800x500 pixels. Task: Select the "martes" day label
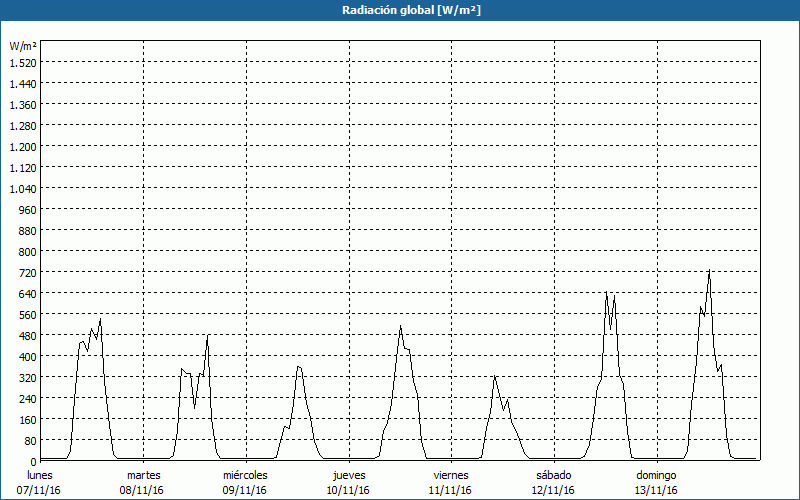click(x=144, y=475)
